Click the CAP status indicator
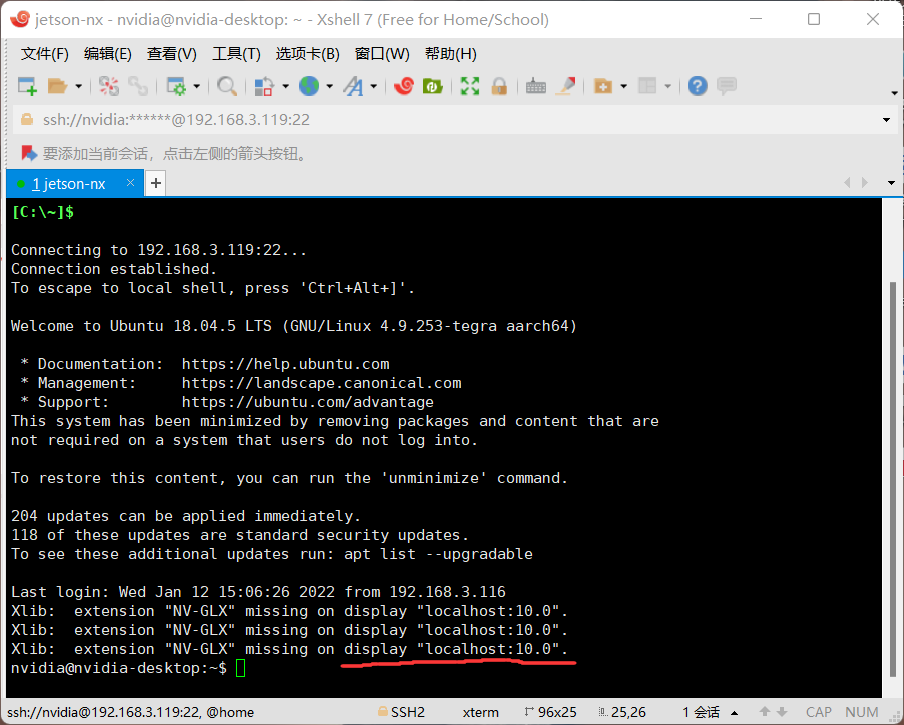 coord(819,712)
